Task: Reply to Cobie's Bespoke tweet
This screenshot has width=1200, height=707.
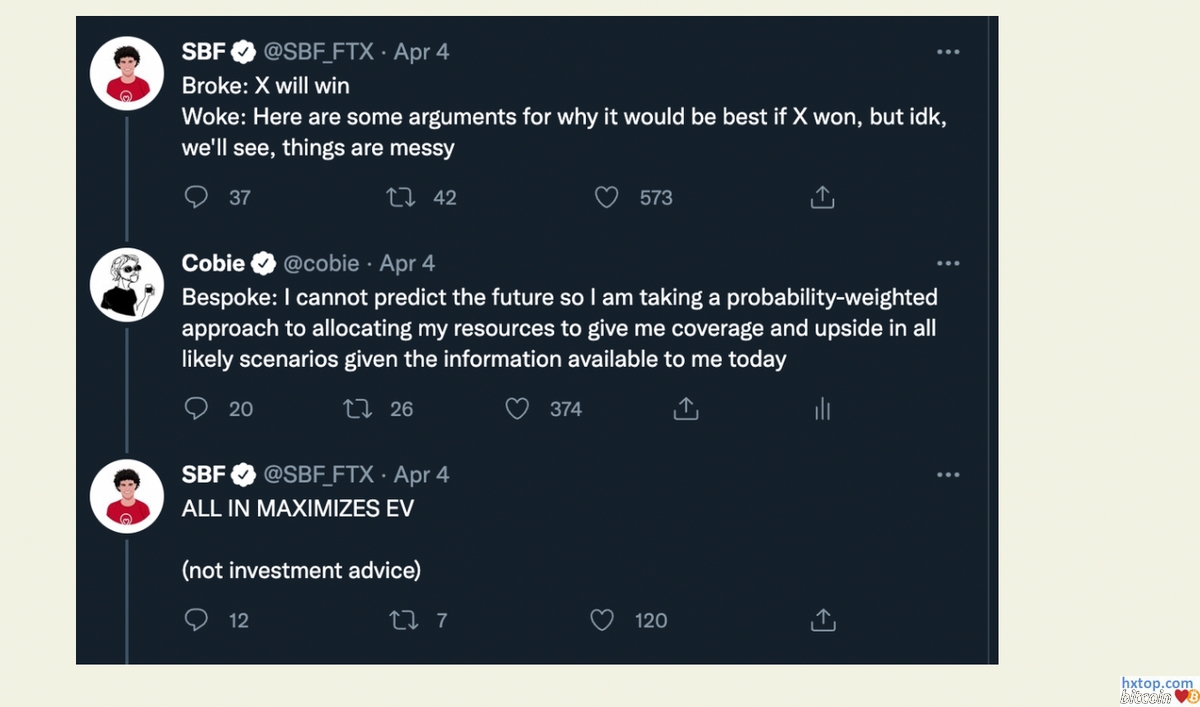Action: point(197,408)
